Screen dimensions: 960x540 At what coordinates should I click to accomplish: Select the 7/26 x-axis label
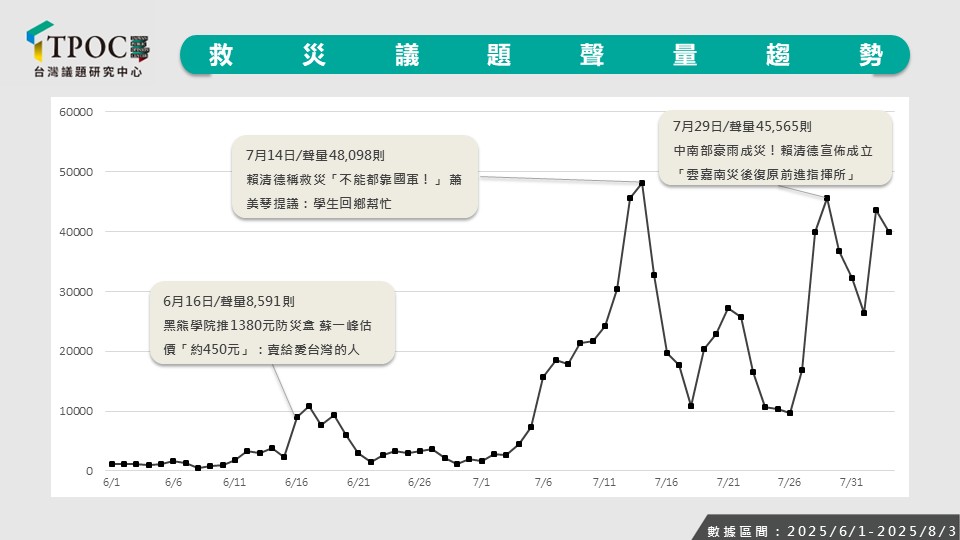pyautogui.click(x=790, y=482)
